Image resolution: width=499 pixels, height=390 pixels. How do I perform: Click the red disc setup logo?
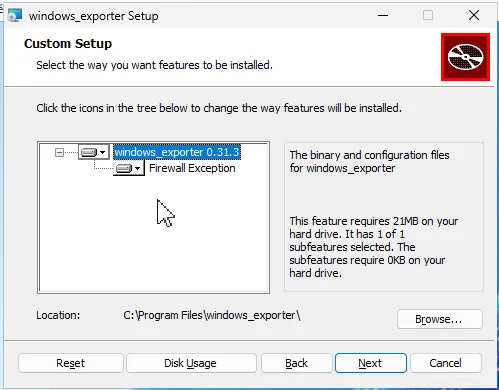click(x=465, y=57)
